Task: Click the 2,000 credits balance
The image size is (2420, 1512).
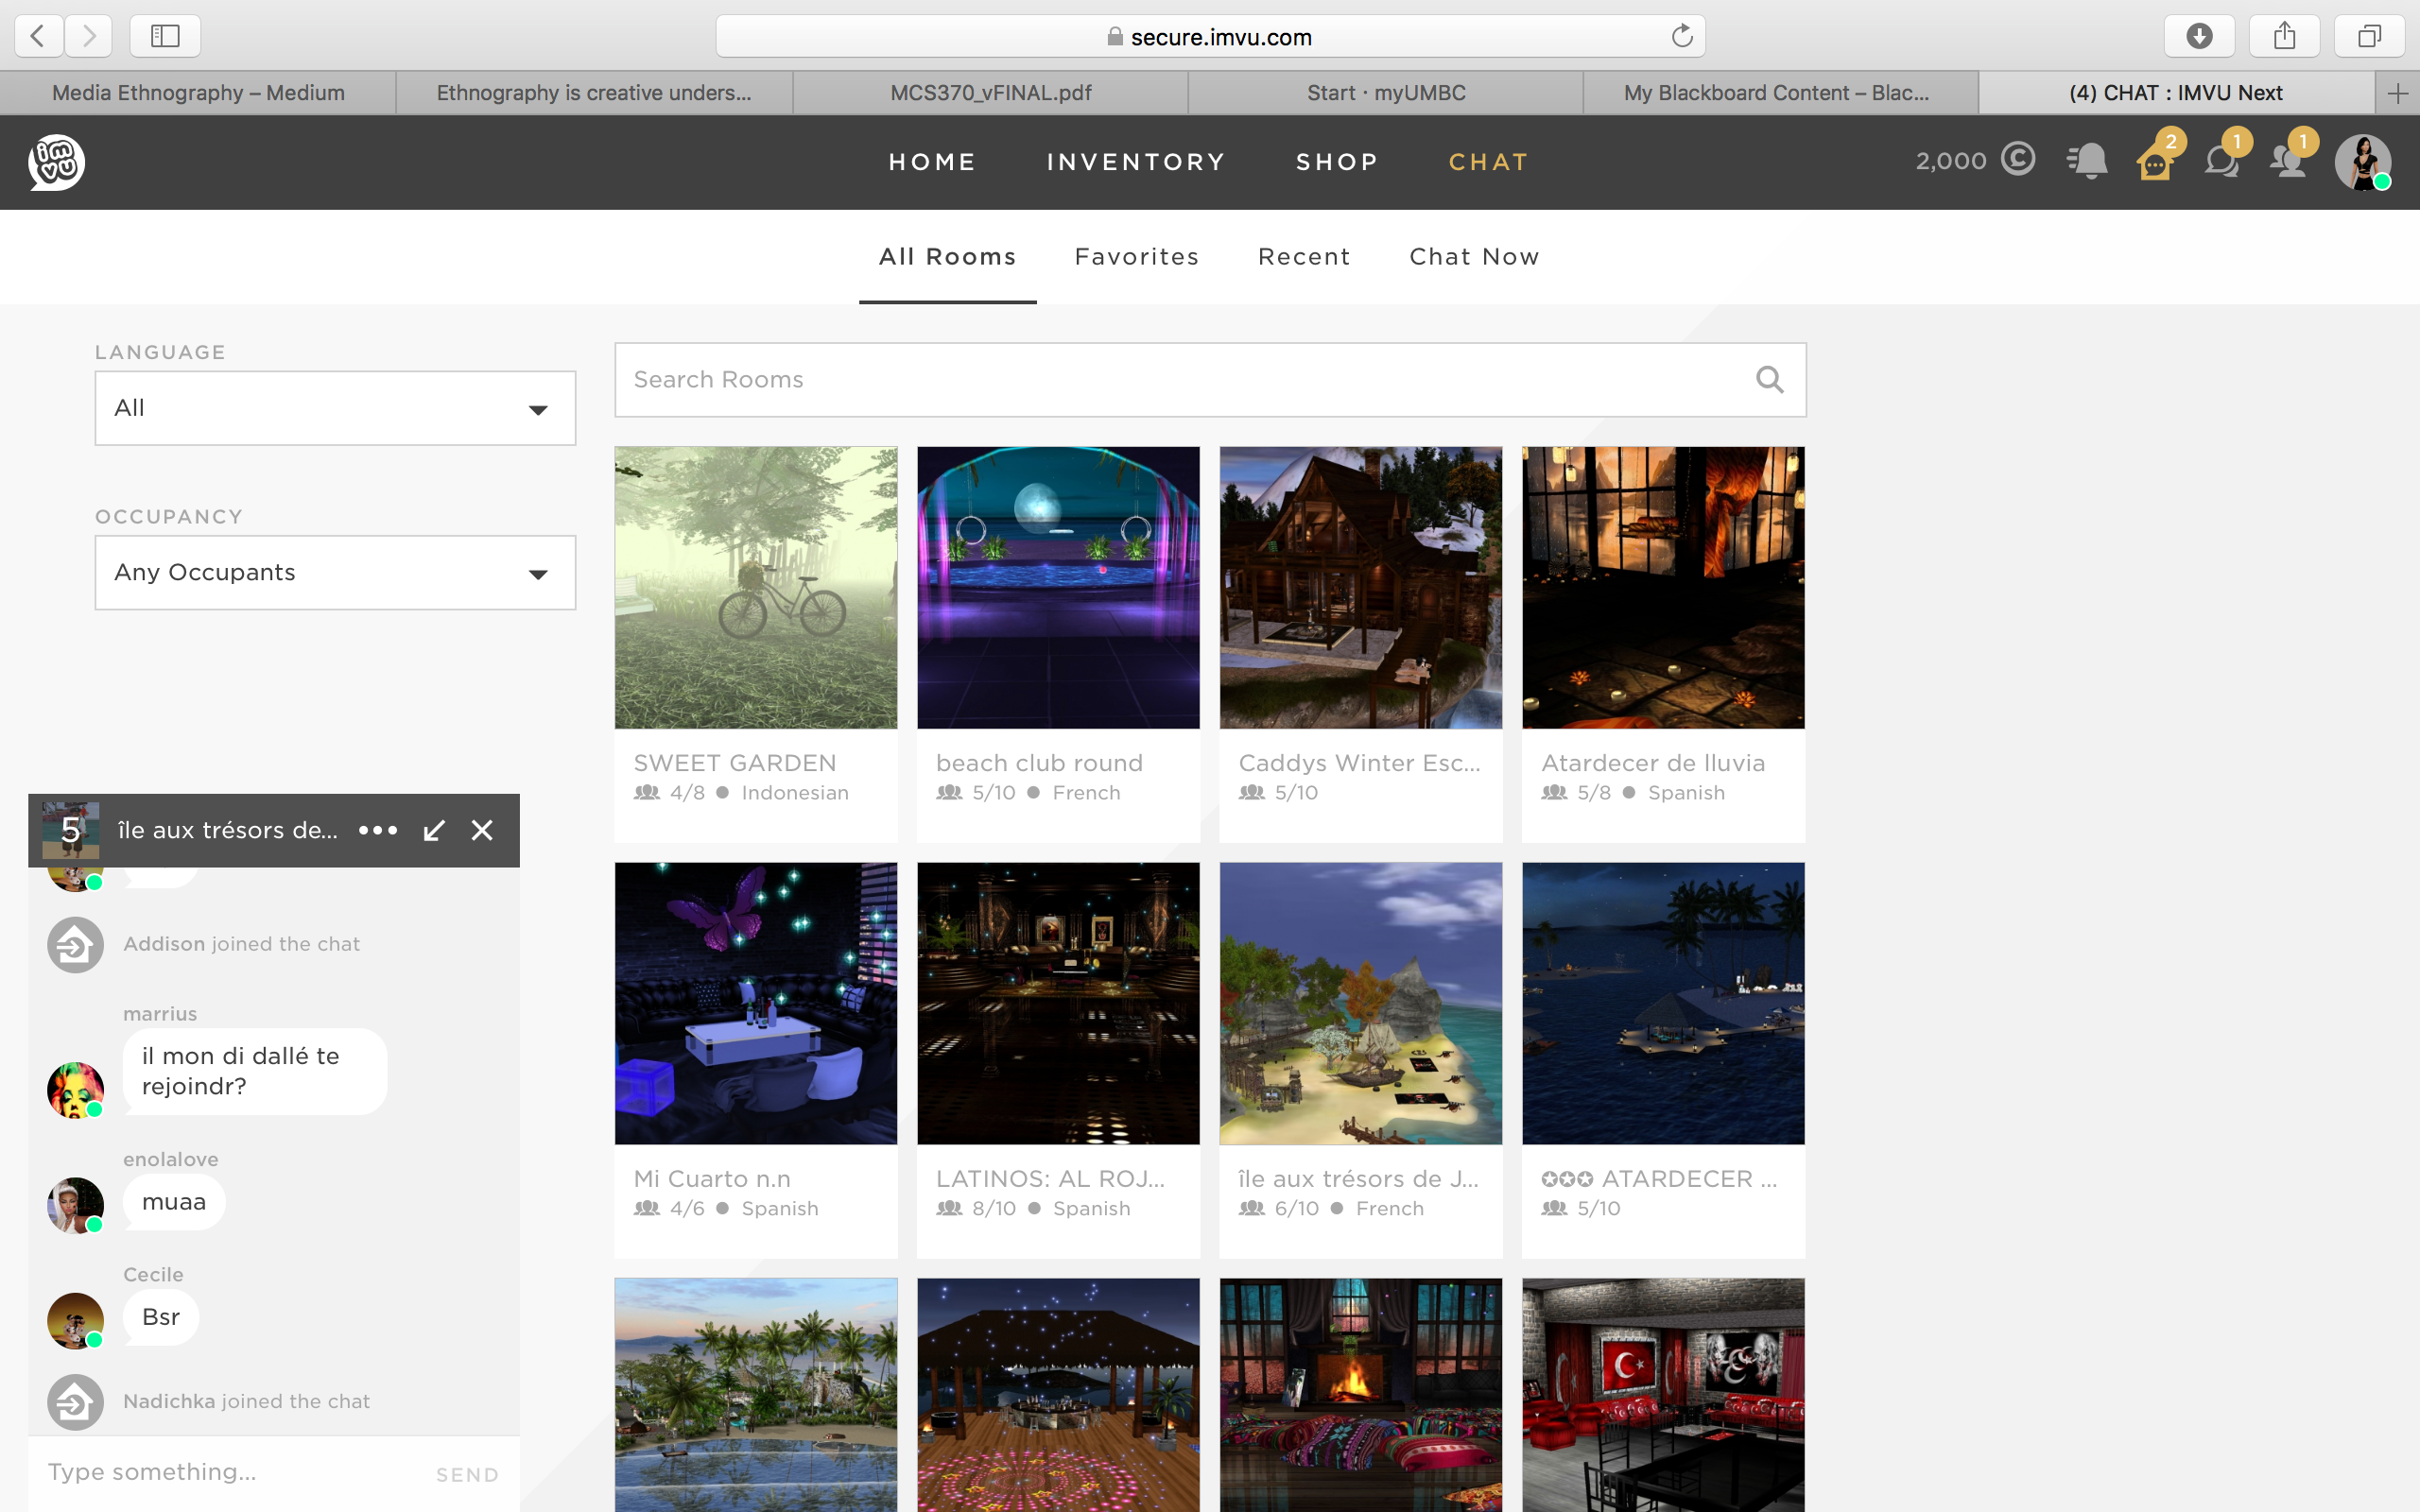Action: click(x=1951, y=161)
